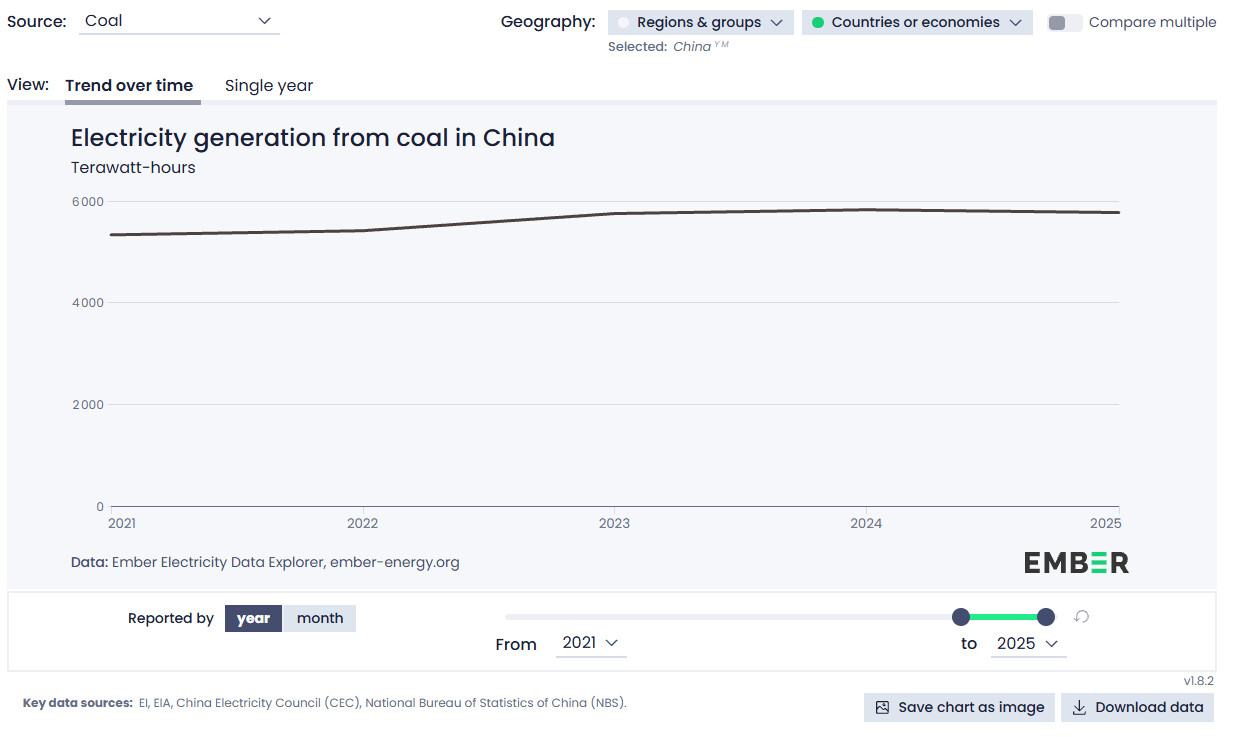The image size is (1257, 737).
Task: Open the Countries or economies dropdown
Action: click(x=917, y=23)
